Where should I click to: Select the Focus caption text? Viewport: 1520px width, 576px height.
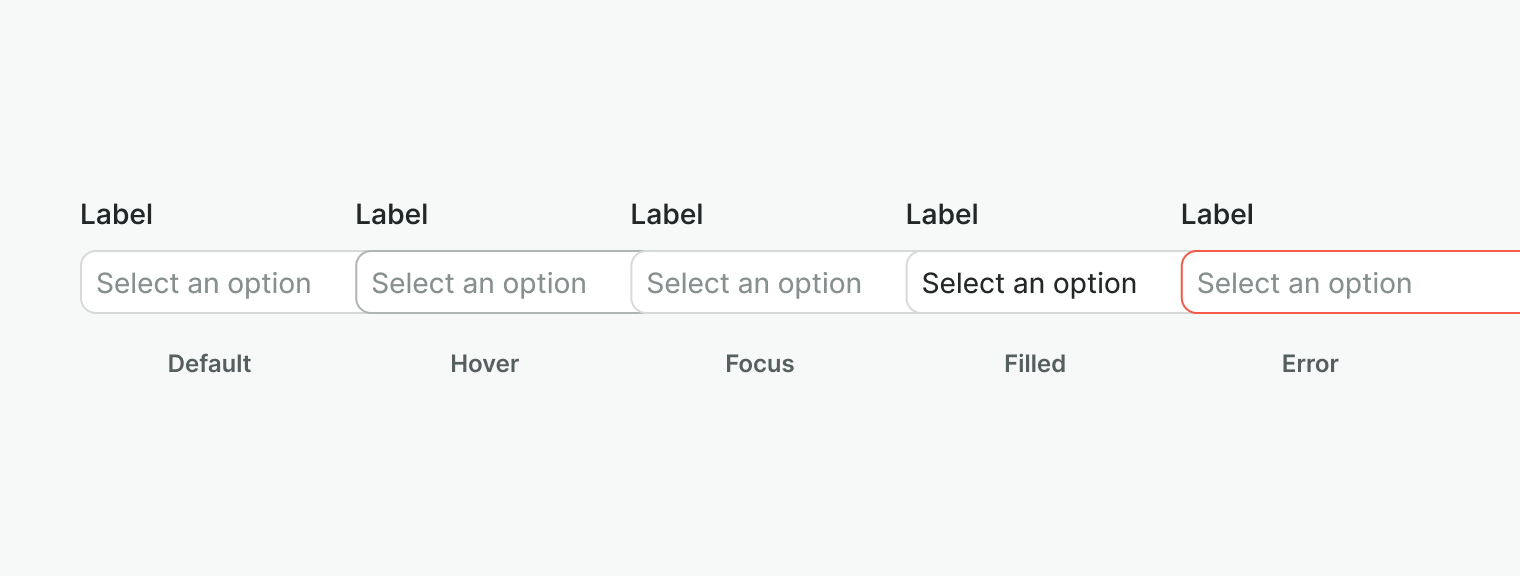click(x=759, y=363)
